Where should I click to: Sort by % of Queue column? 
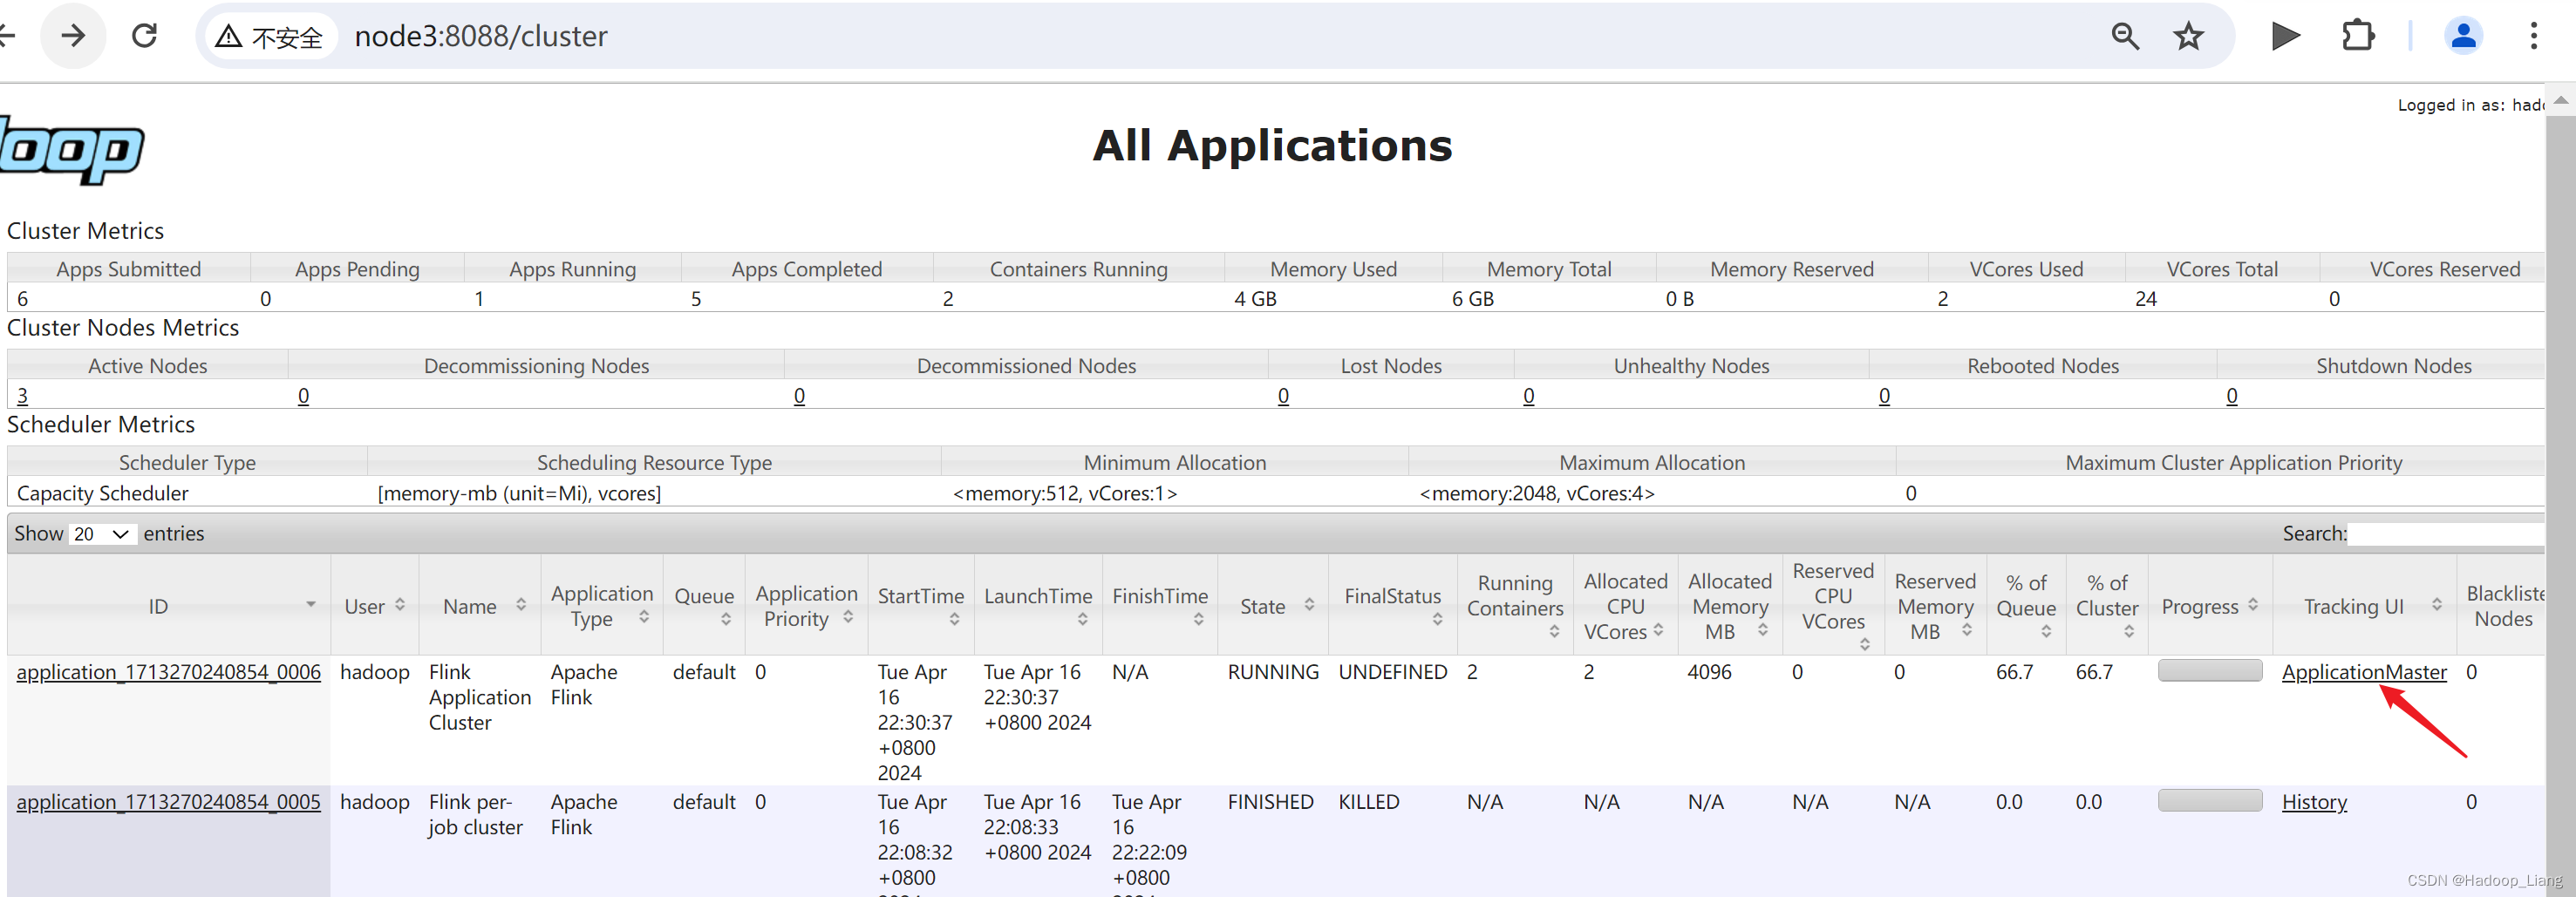pos(2026,606)
